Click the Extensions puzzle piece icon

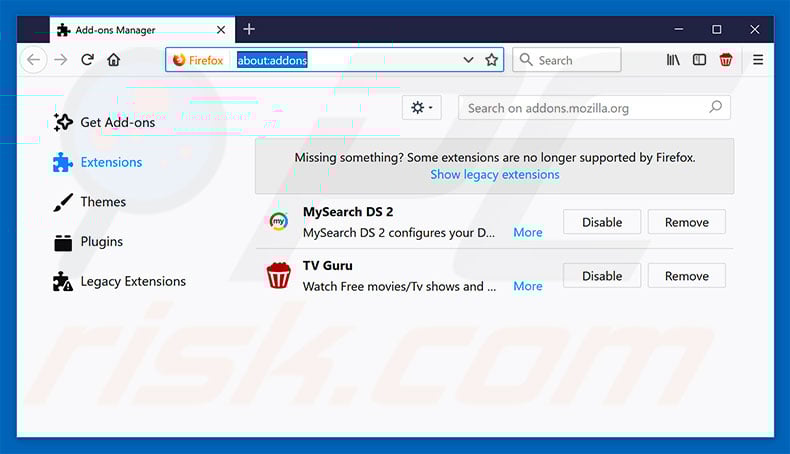click(x=63, y=162)
